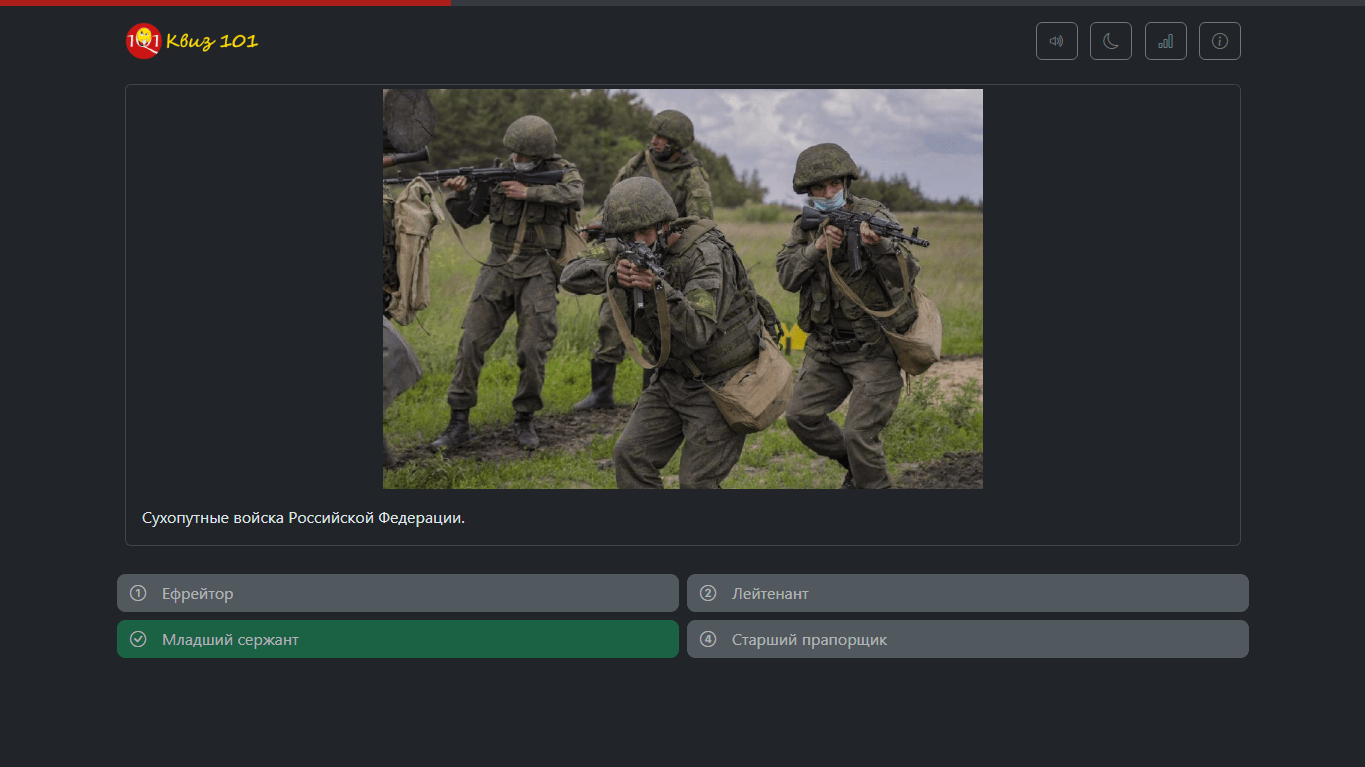Click the speaker sound icon in the toolbar

coord(1056,40)
